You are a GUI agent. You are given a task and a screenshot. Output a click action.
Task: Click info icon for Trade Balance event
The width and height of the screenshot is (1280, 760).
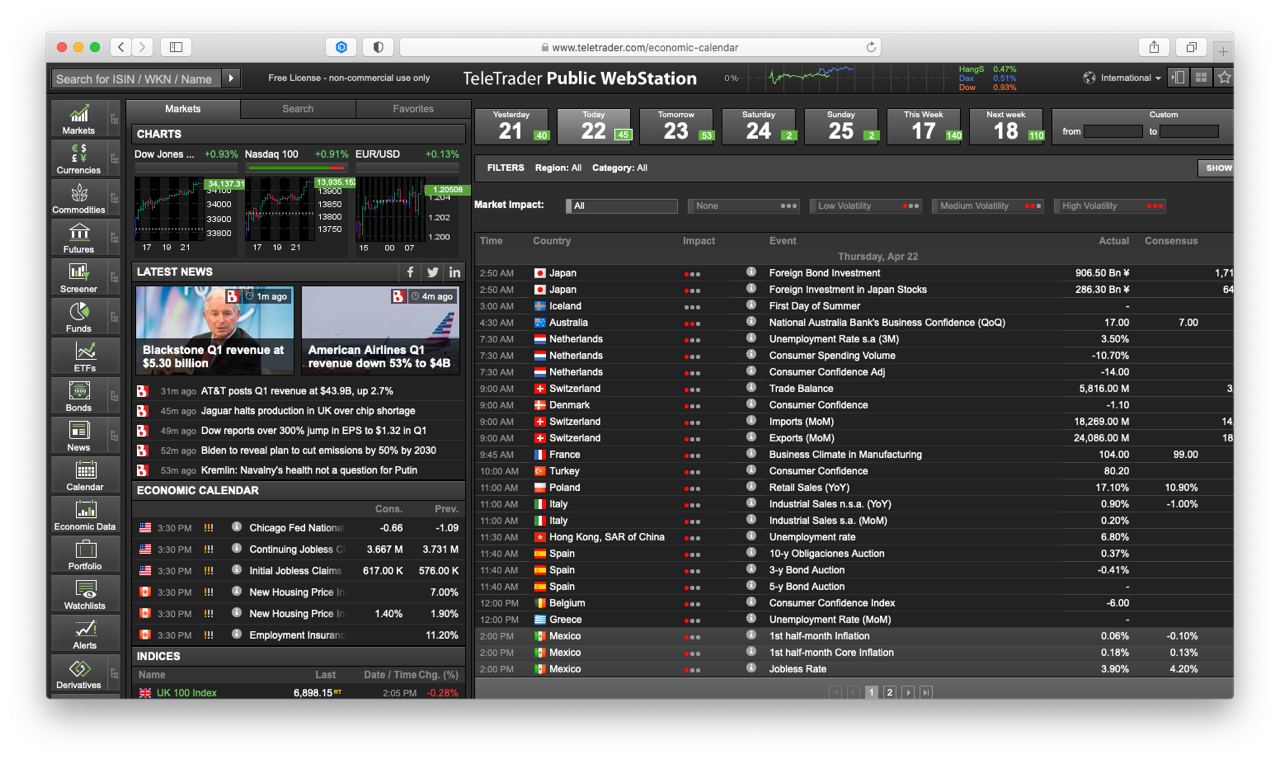pyautogui.click(x=751, y=388)
